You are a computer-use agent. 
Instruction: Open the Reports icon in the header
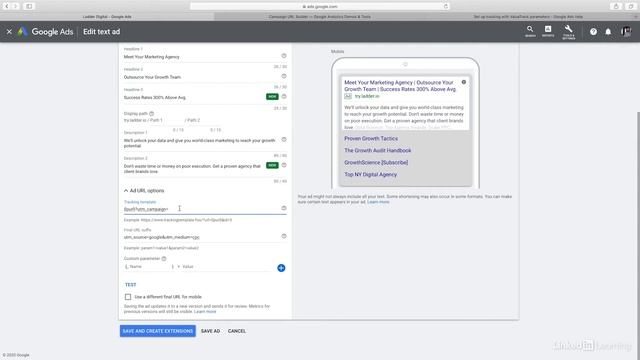point(548,31)
